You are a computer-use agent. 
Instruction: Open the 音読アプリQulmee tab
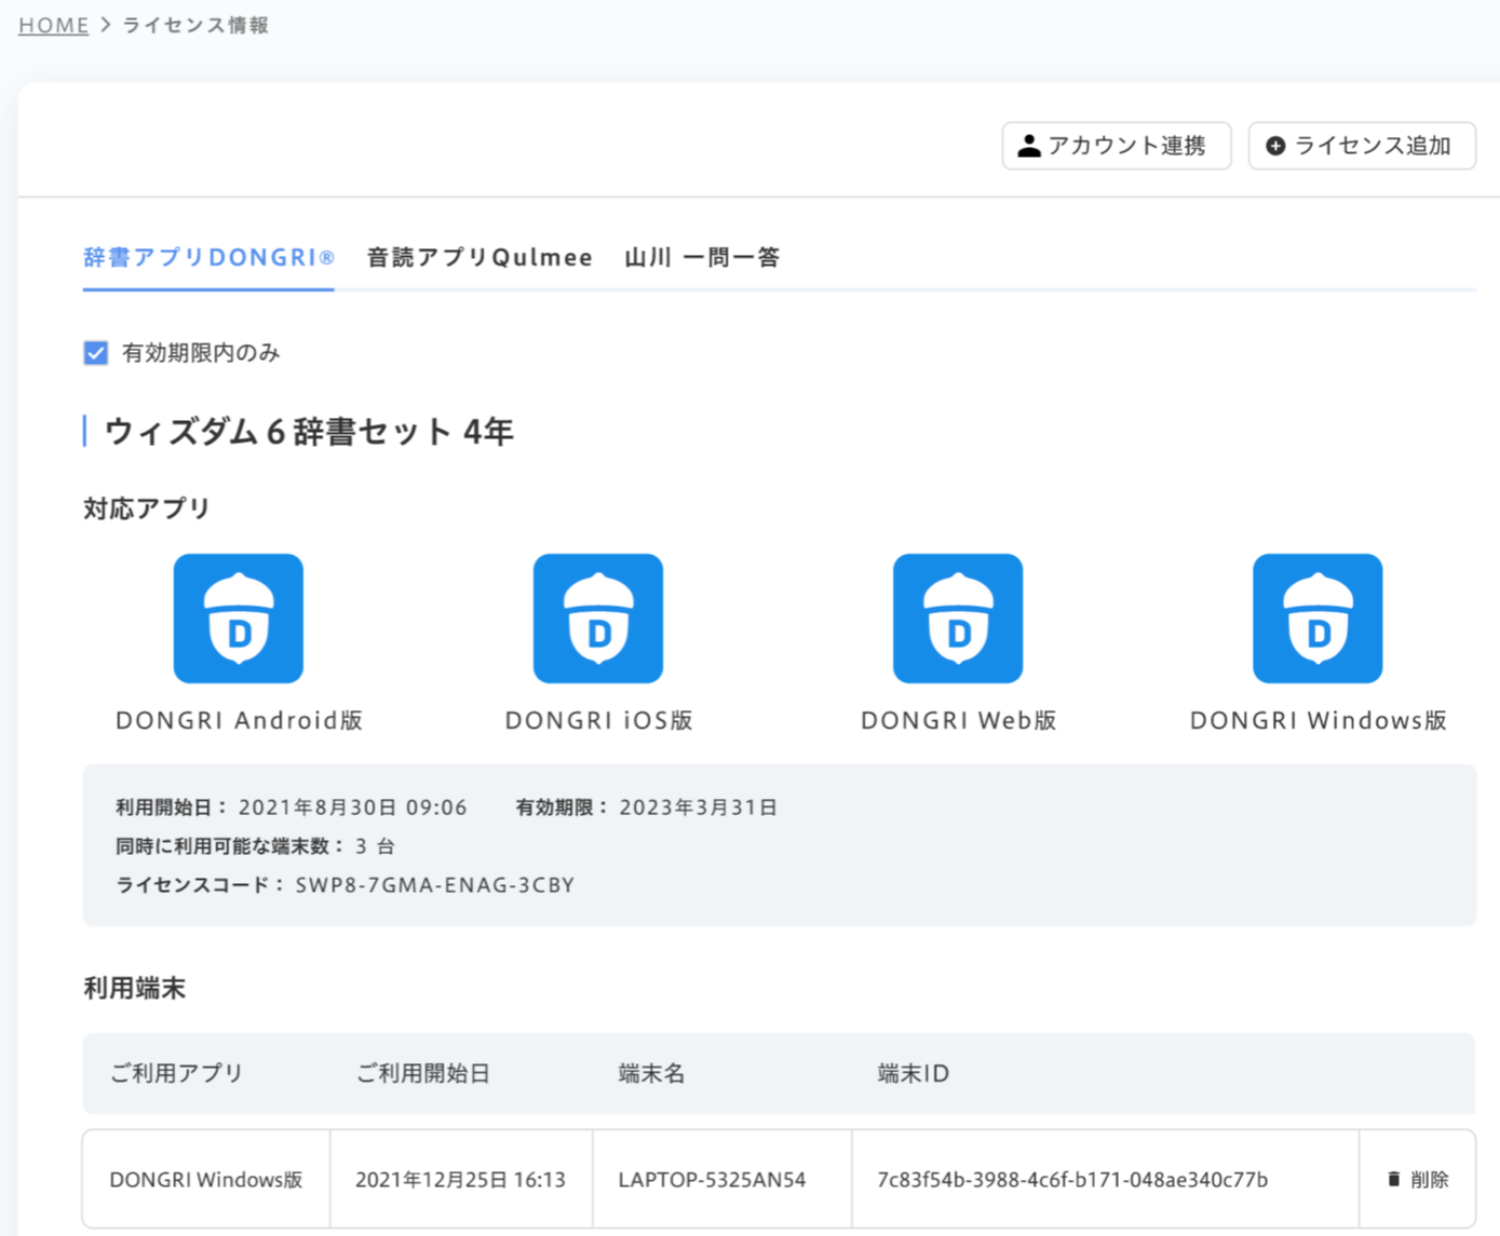pos(480,258)
